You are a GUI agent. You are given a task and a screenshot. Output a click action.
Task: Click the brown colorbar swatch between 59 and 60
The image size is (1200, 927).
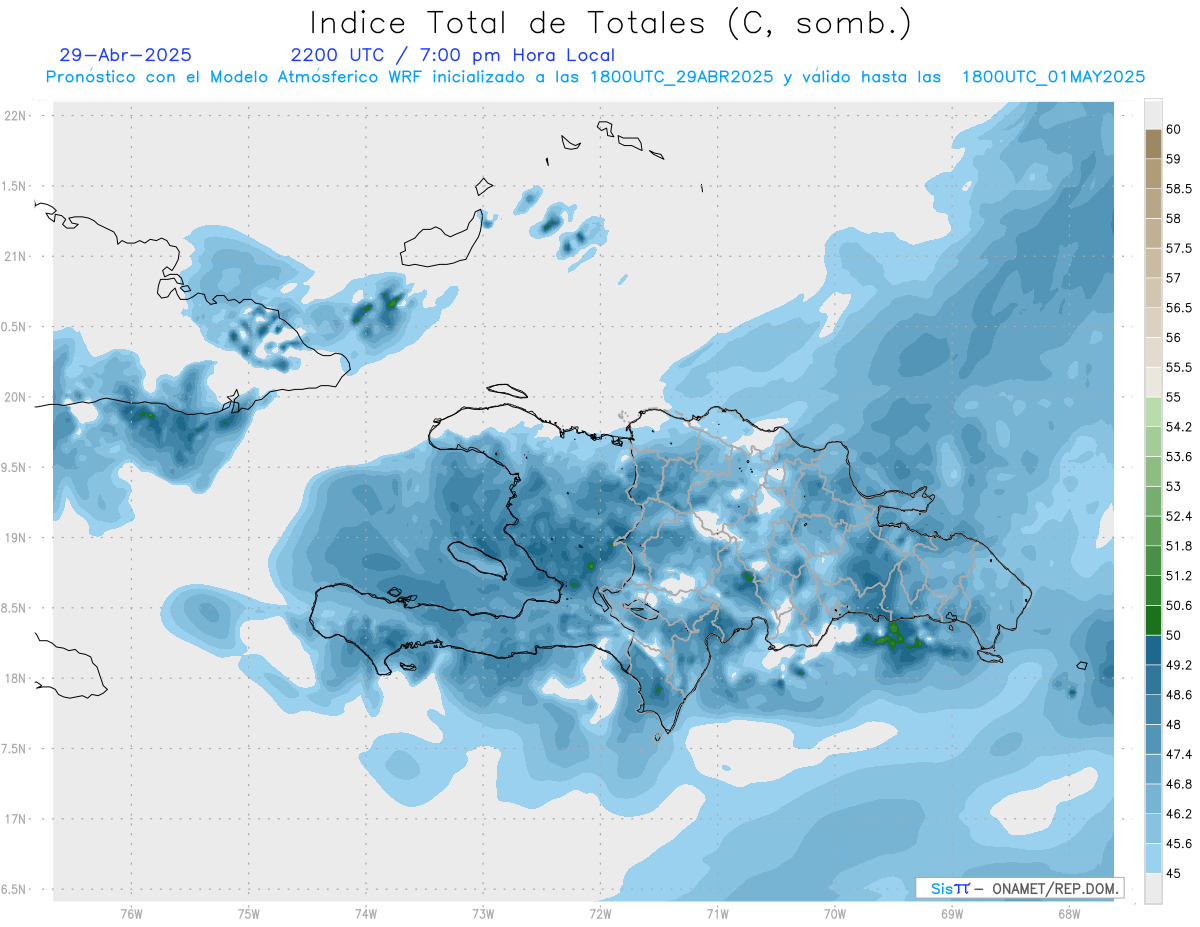[x=1153, y=144]
